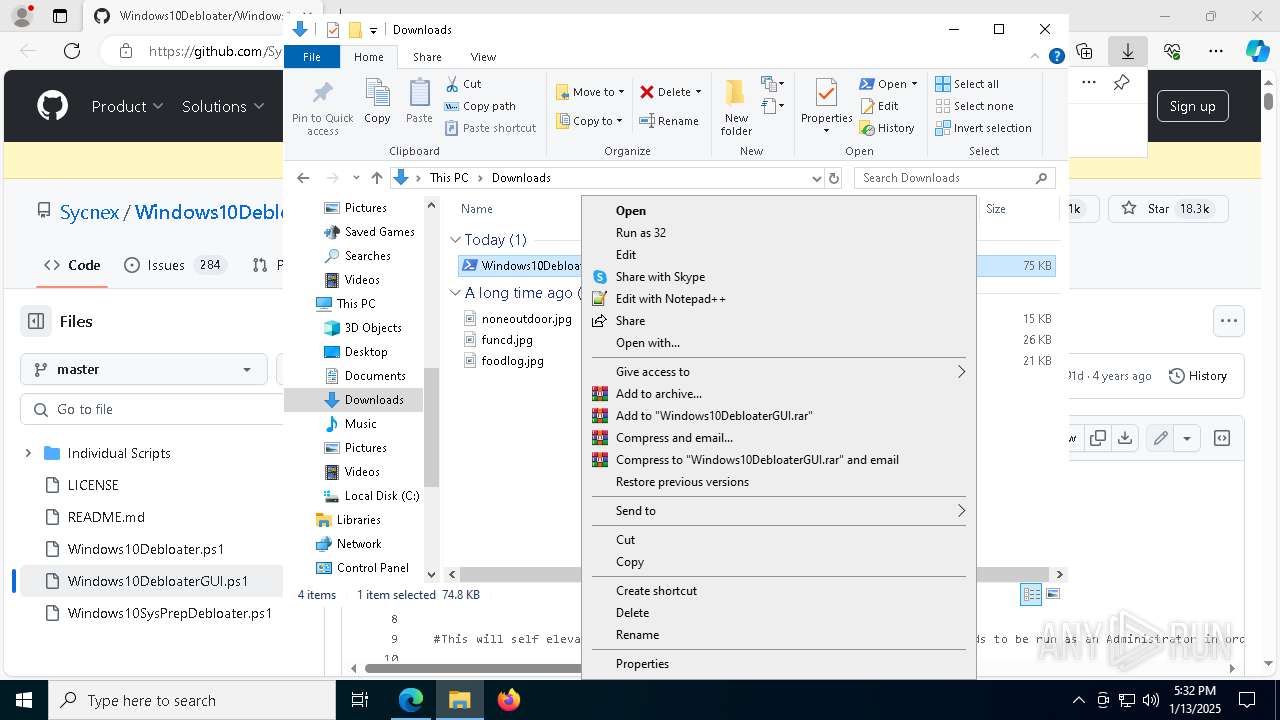Open Microsoft Edge from taskbar
The height and width of the screenshot is (720, 1280).
(411, 700)
